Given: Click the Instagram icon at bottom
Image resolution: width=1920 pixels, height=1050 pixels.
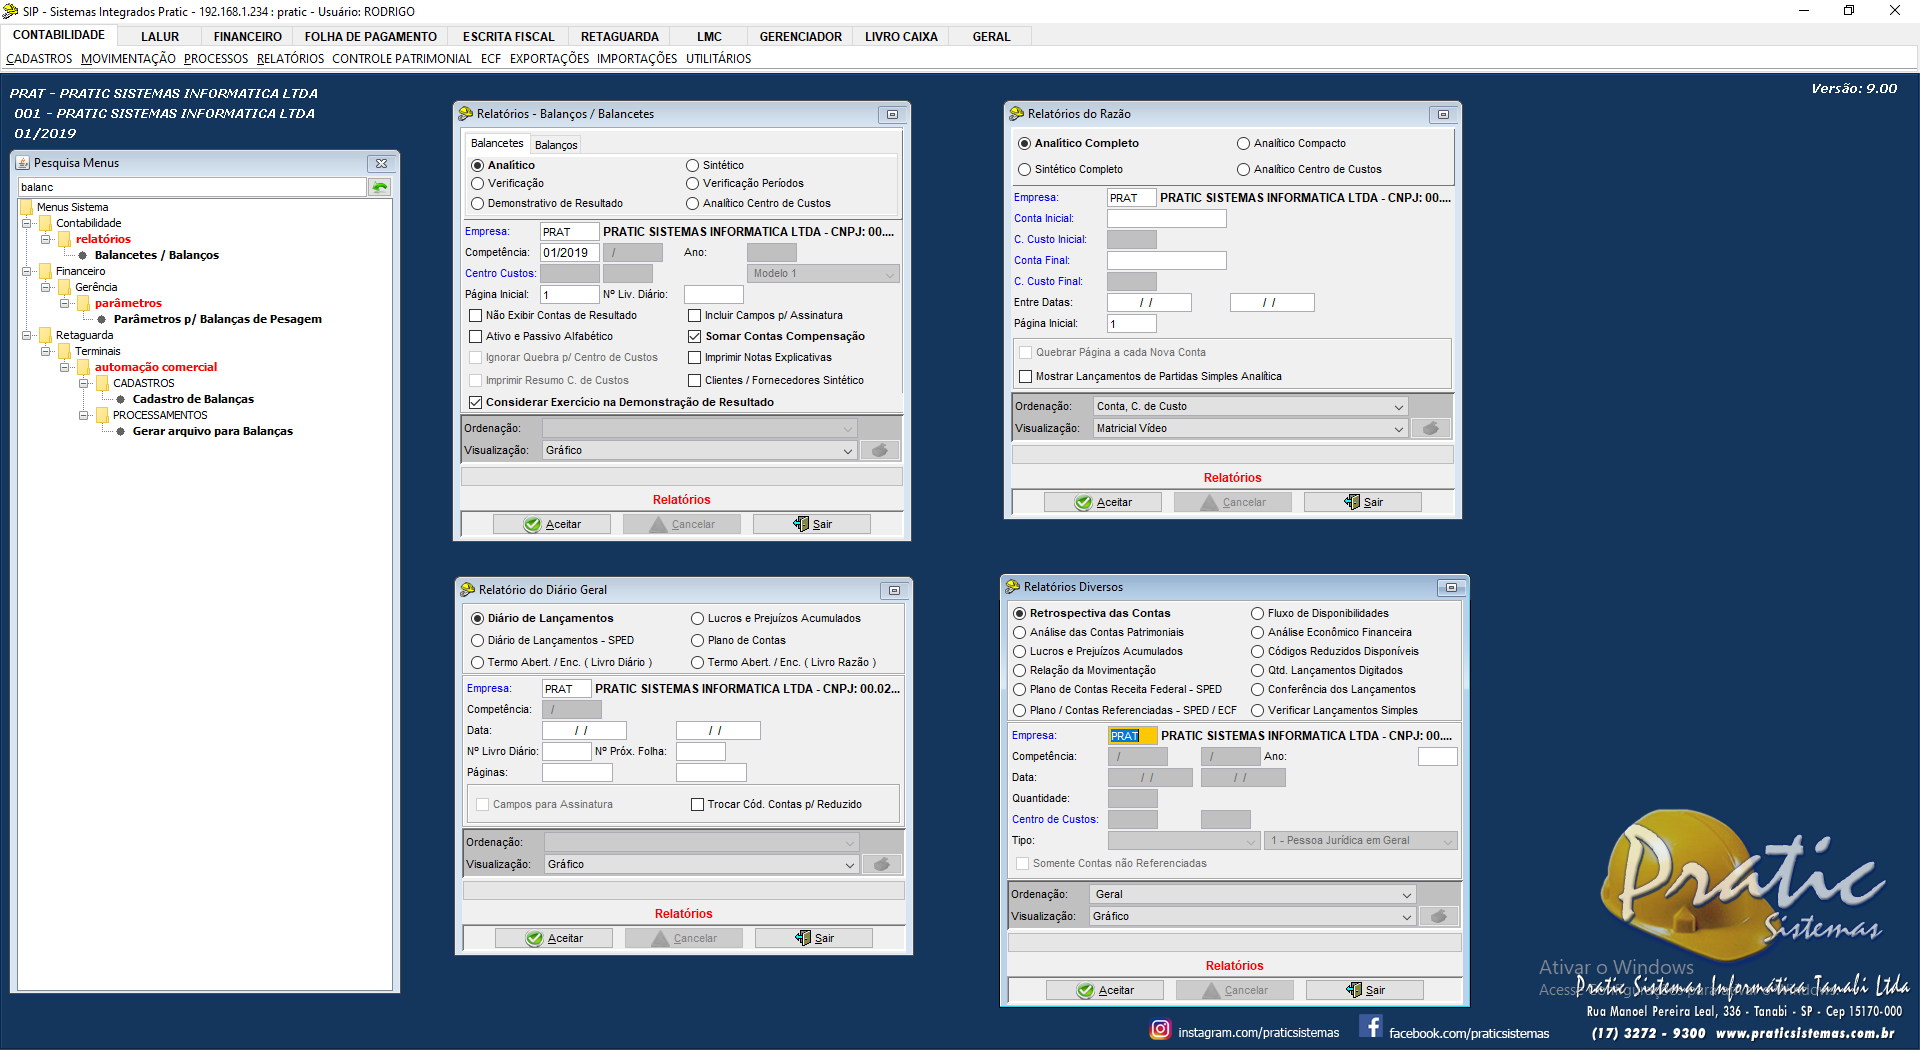Looking at the screenshot, I should (1160, 1029).
